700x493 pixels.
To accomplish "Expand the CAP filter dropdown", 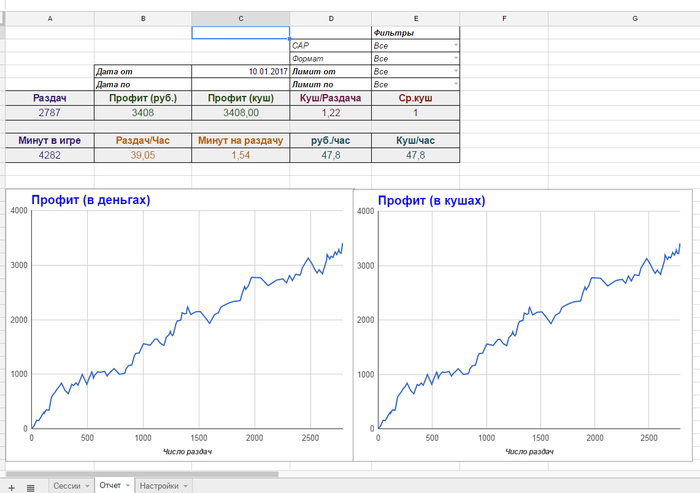I will pos(455,45).
